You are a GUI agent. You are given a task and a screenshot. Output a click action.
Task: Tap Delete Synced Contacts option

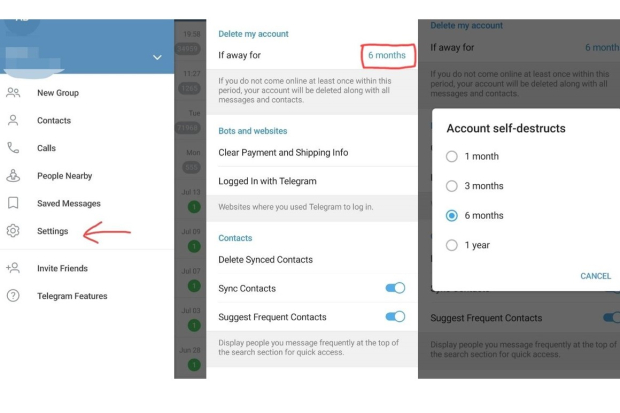[x=265, y=260]
